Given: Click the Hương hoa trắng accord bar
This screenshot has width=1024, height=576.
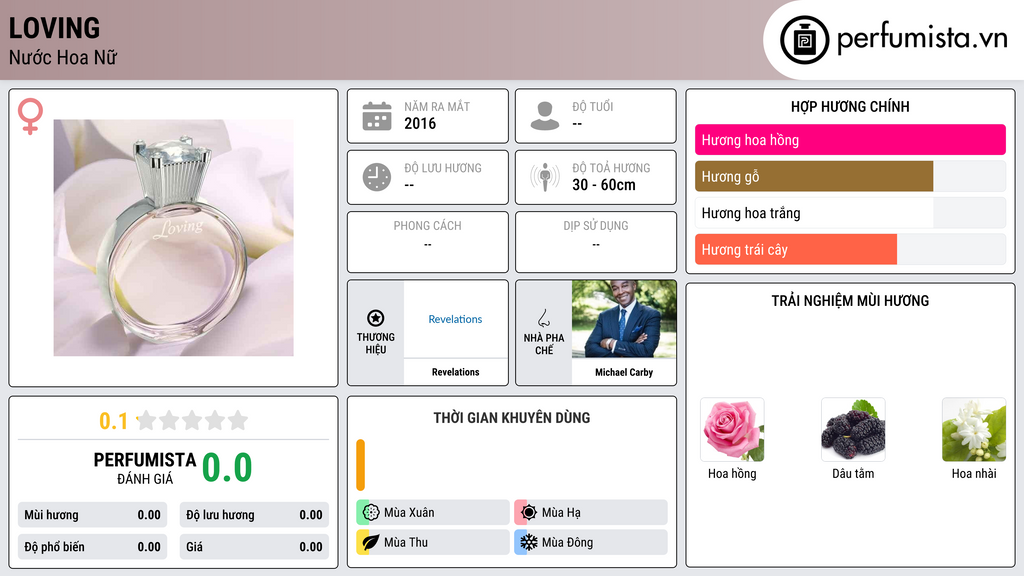Looking at the screenshot, I should 850,213.
